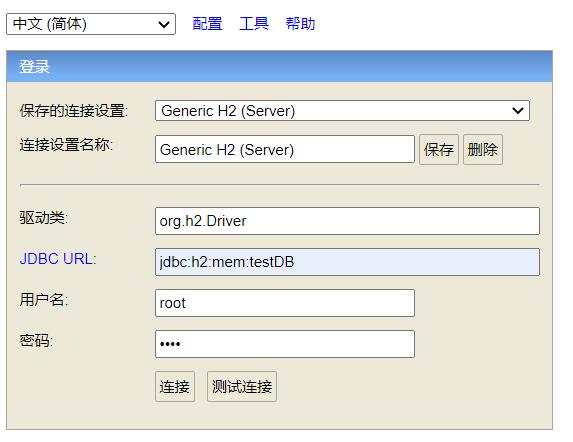Viewport: 573px width, 442px height.
Task: Open the 帮助 help link
Action: click(x=300, y=24)
